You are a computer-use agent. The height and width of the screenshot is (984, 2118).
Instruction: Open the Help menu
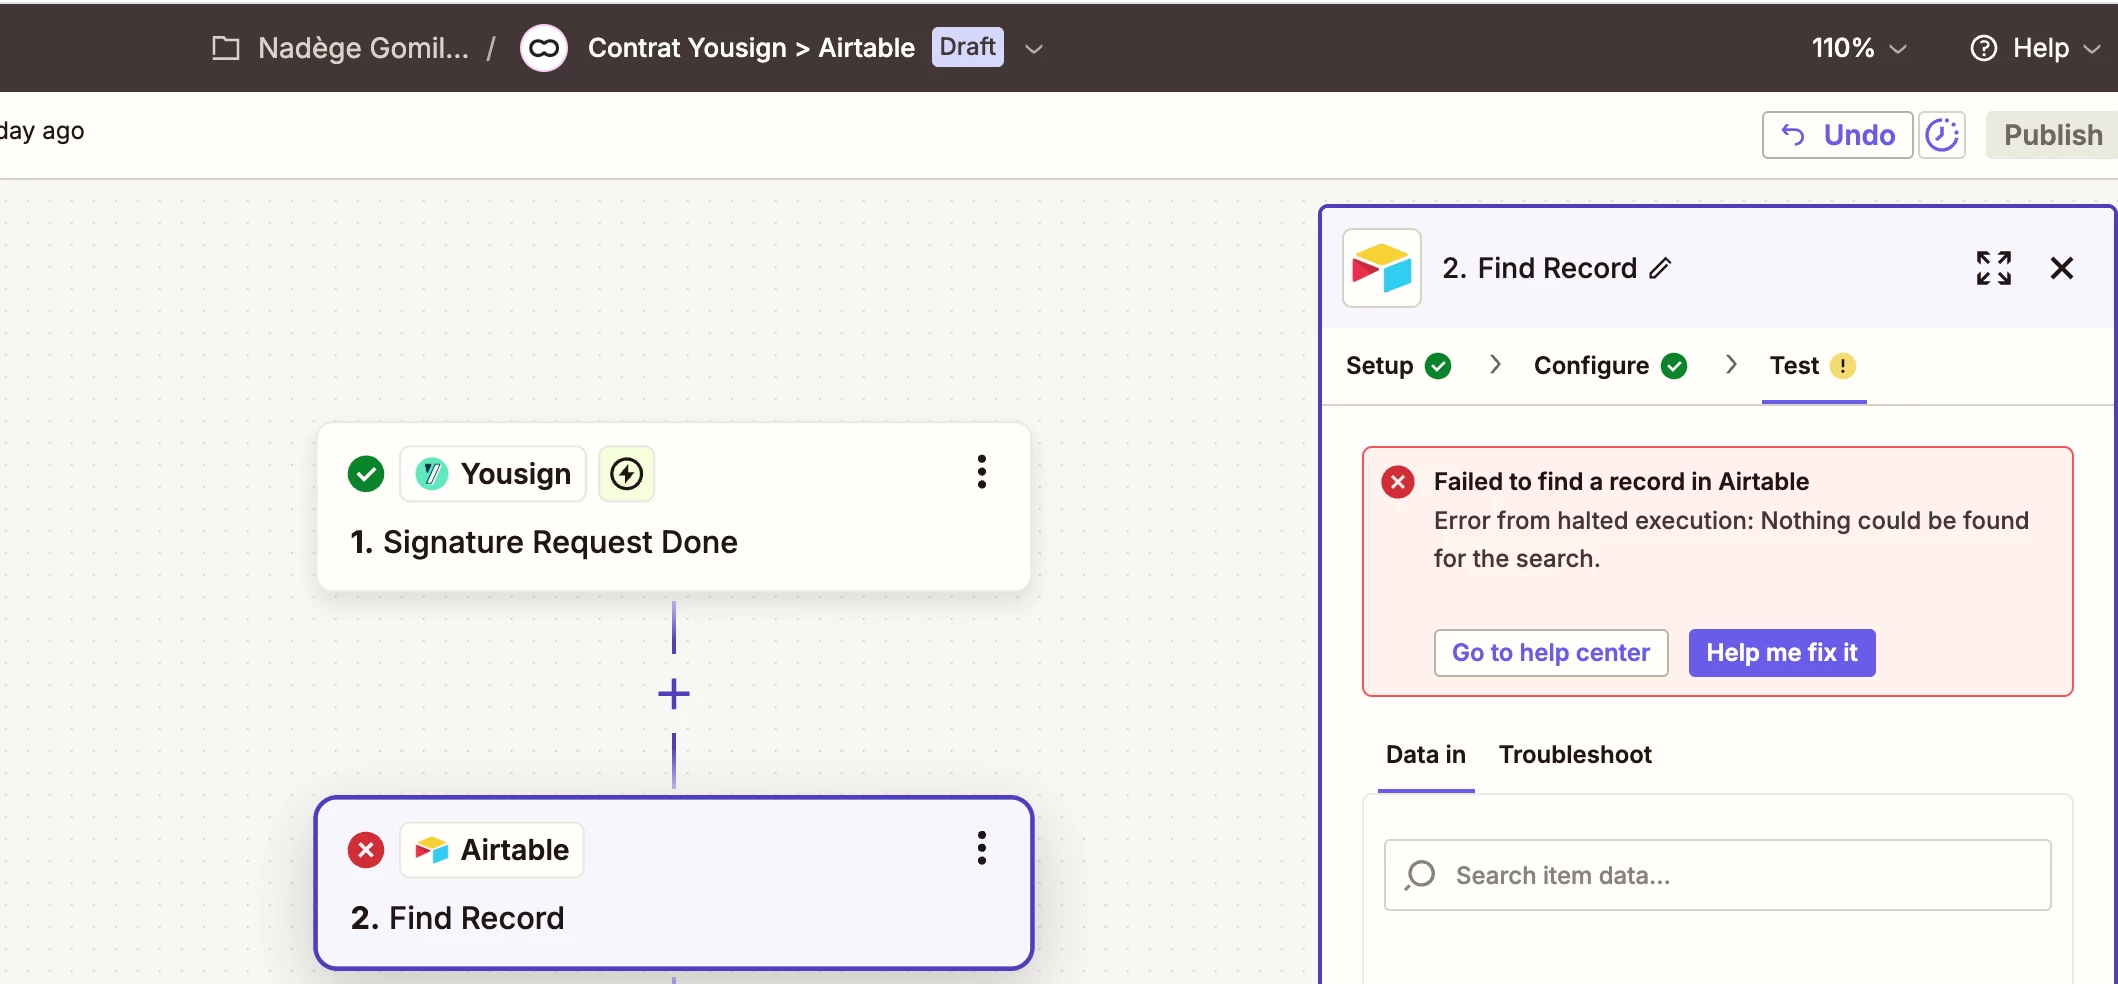coord(2035,48)
